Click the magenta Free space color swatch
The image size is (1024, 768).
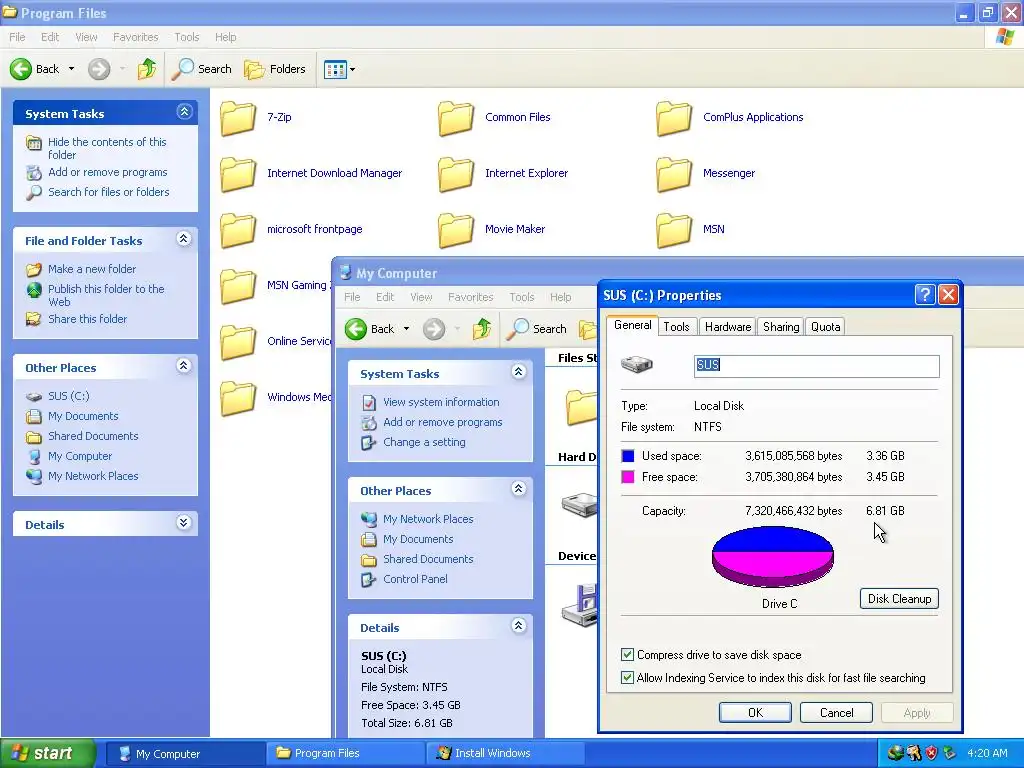pyautogui.click(x=628, y=477)
